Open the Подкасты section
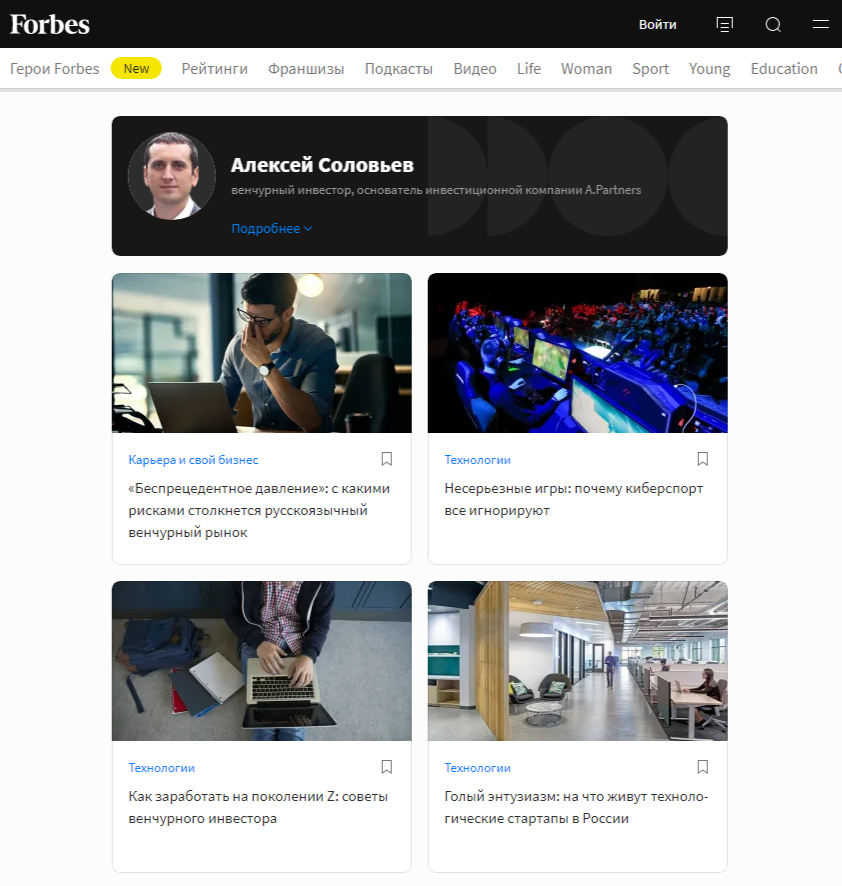Screen dimensions: 842x886 pos(398,68)
